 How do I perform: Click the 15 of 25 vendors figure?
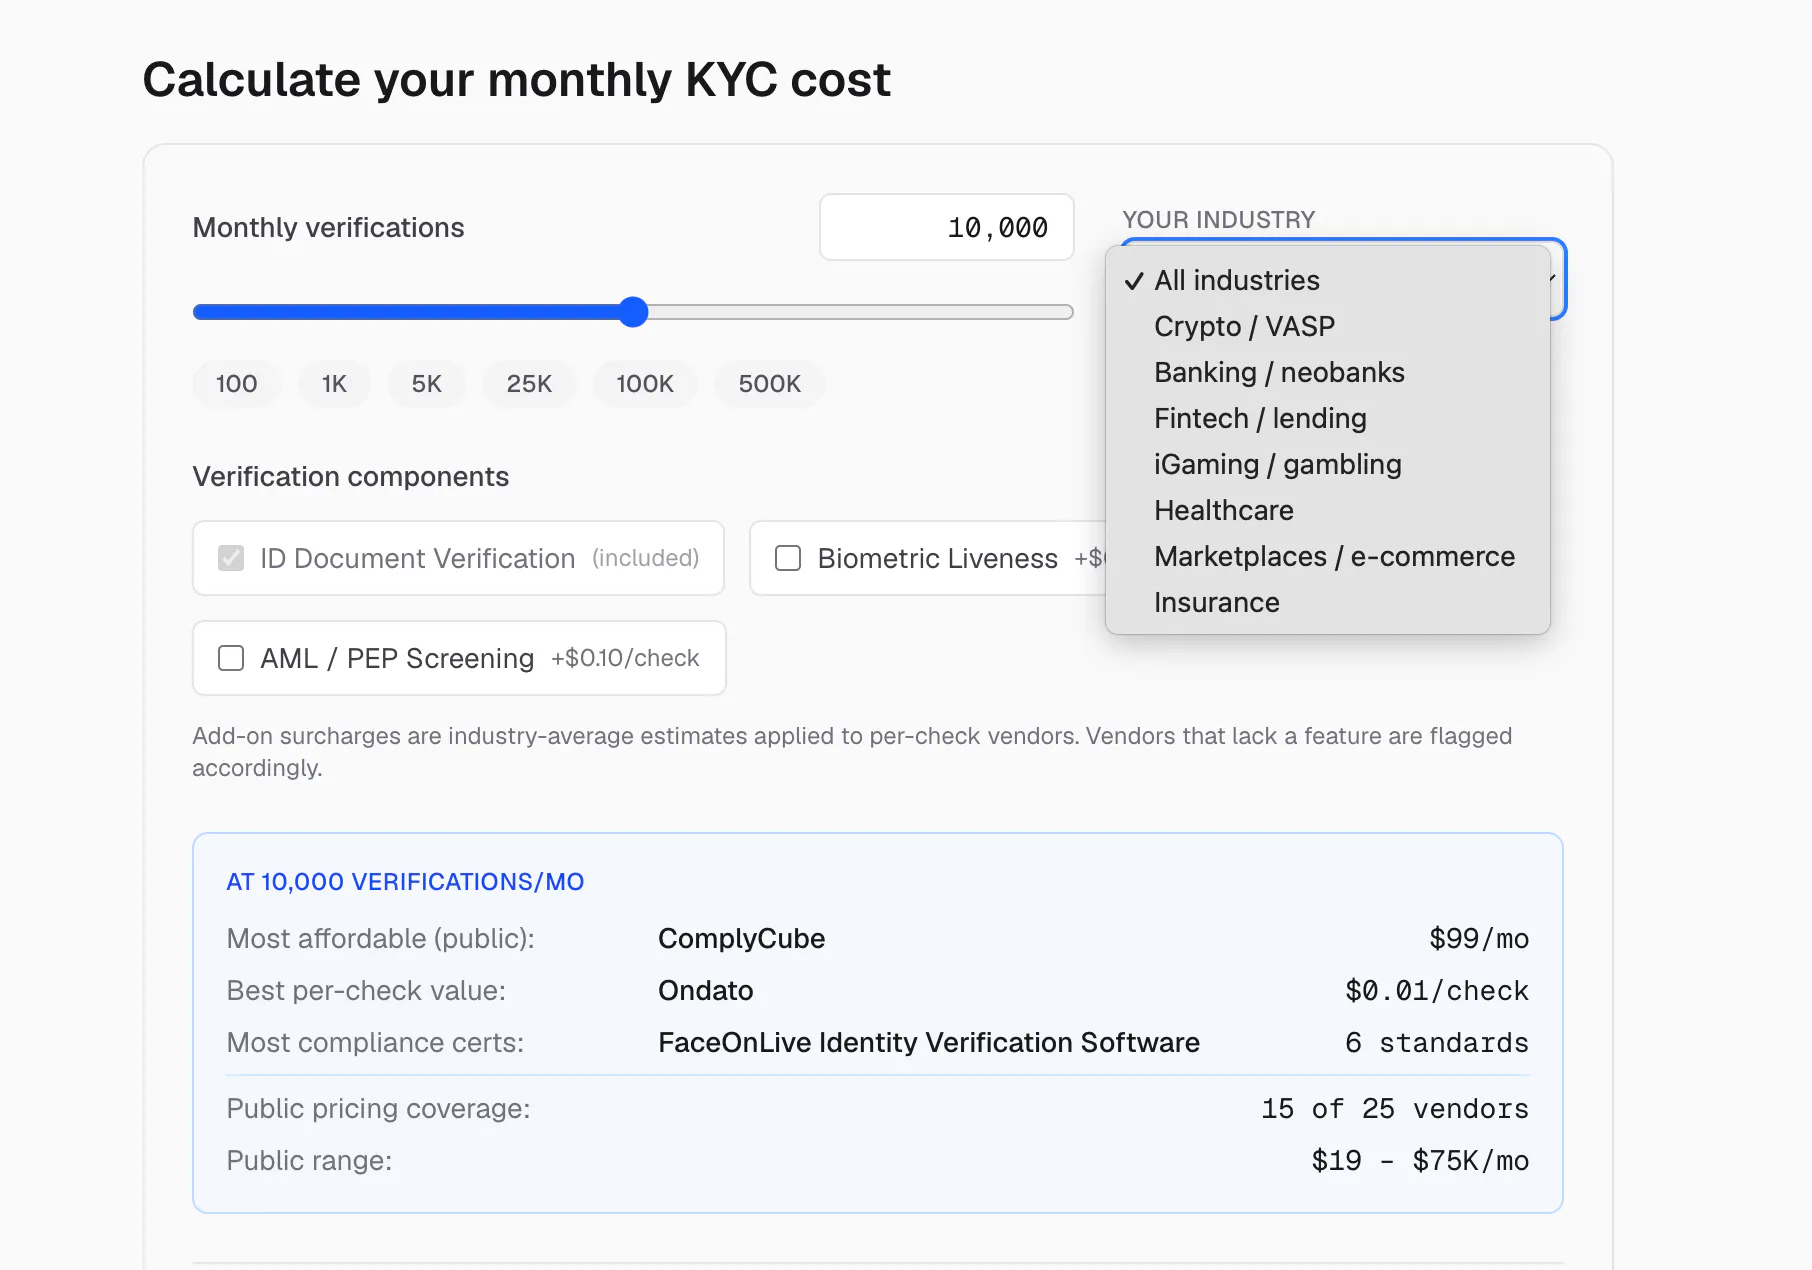click(x=1395, y=1108)
